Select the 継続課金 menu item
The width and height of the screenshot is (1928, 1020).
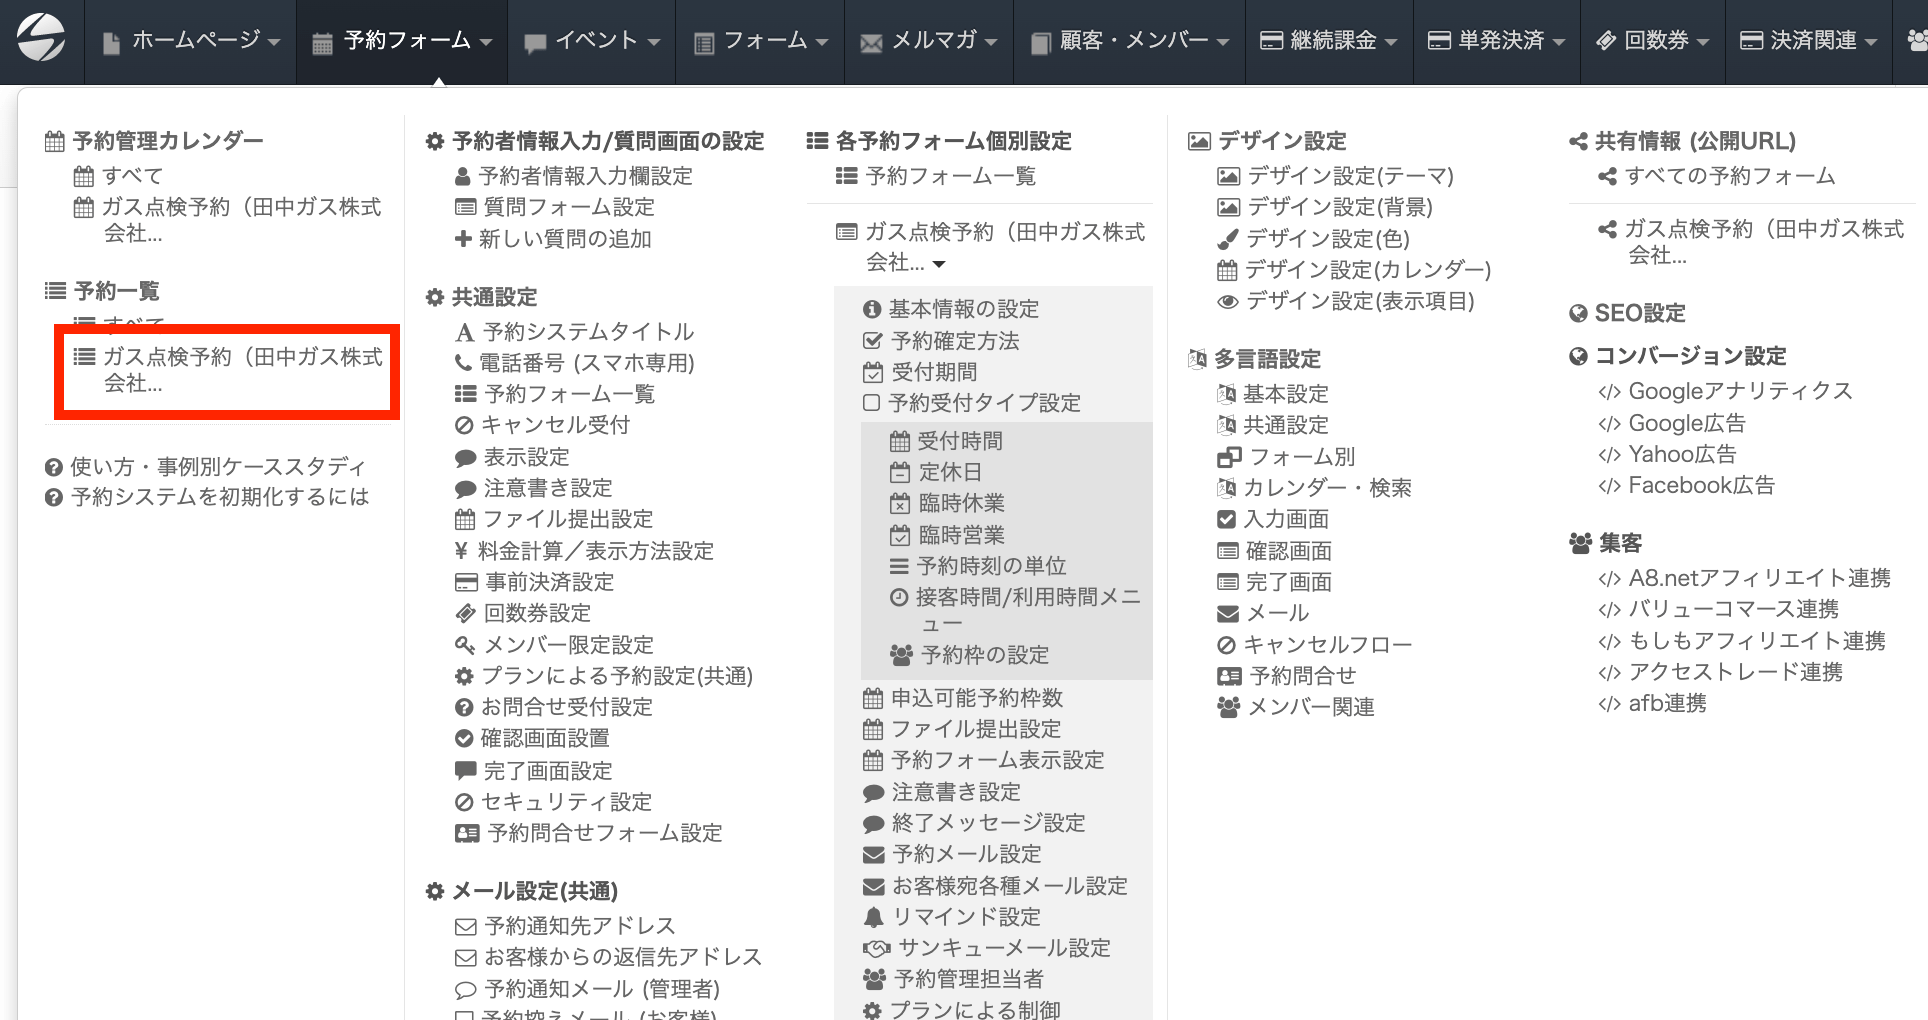pyautogui.click(x=1328, y=41)
